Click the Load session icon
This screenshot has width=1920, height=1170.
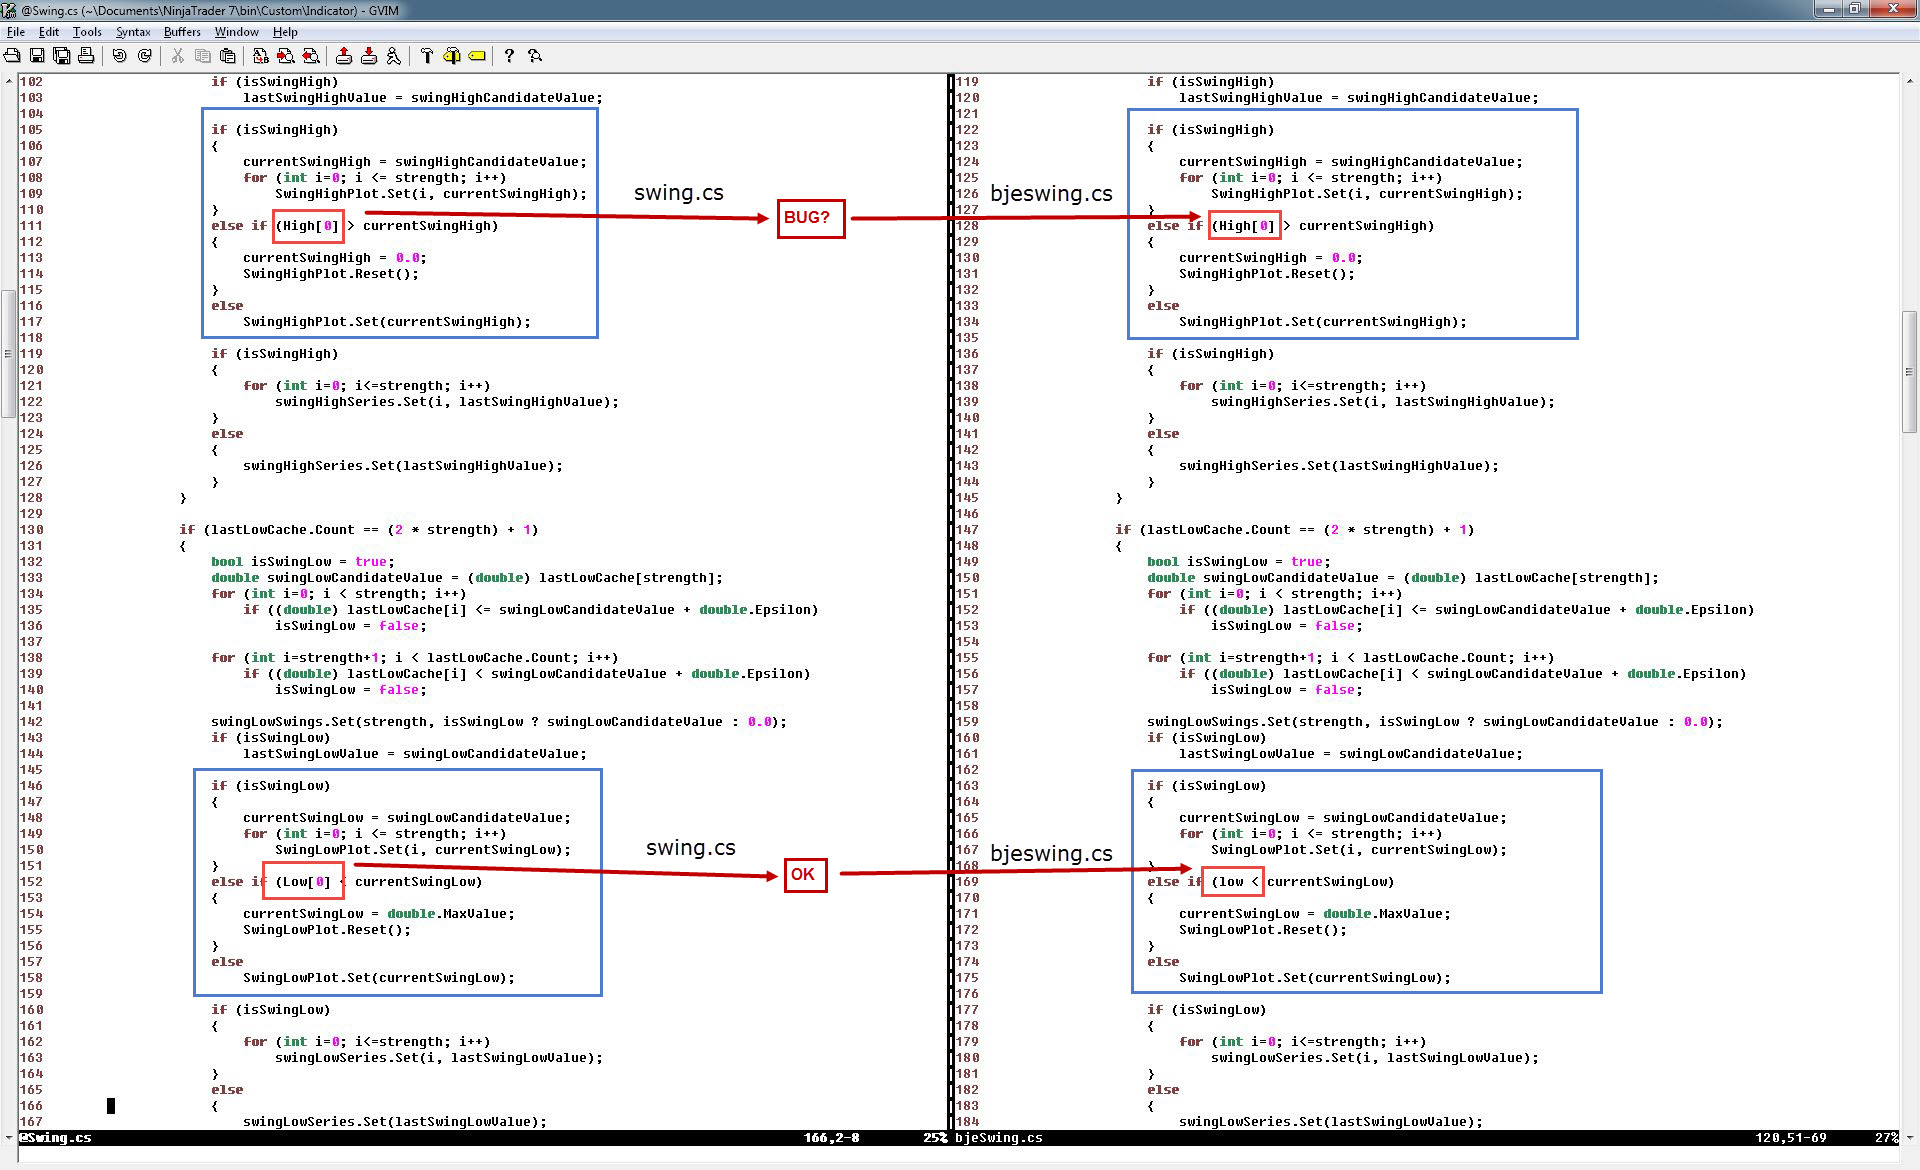[344, 56]
